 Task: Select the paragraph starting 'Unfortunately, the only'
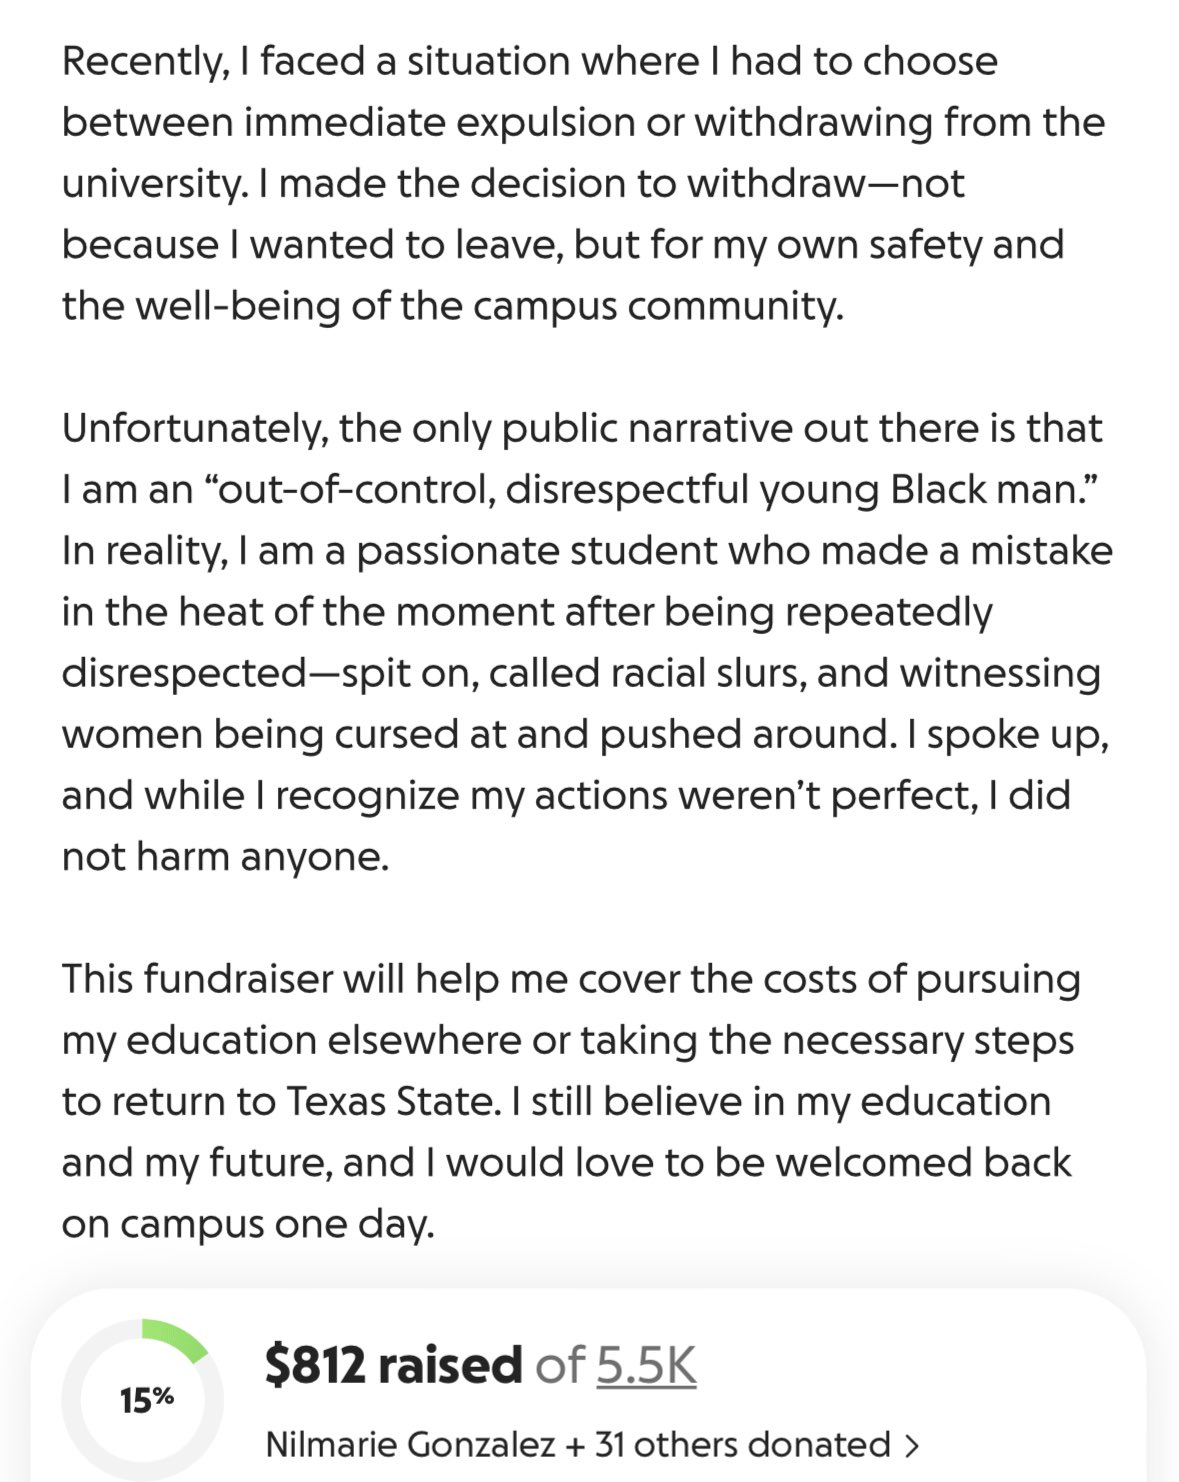point(588,642)
